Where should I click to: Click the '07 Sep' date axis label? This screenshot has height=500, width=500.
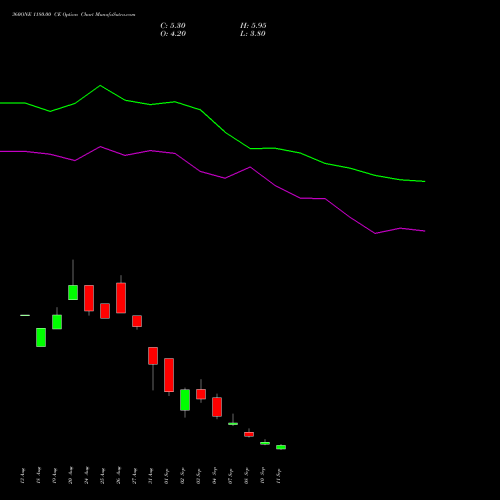tap(231, 475)
